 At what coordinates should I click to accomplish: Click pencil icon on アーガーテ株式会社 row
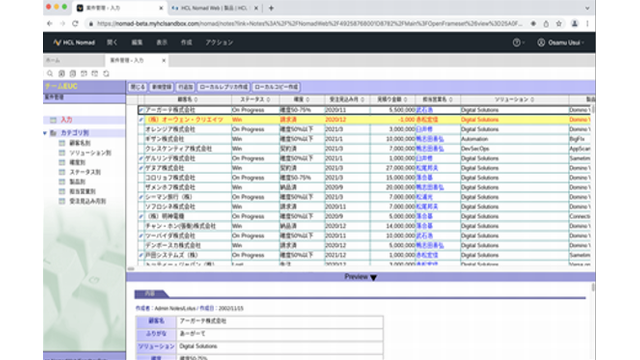pyautogui.click(x=141, y=110)
